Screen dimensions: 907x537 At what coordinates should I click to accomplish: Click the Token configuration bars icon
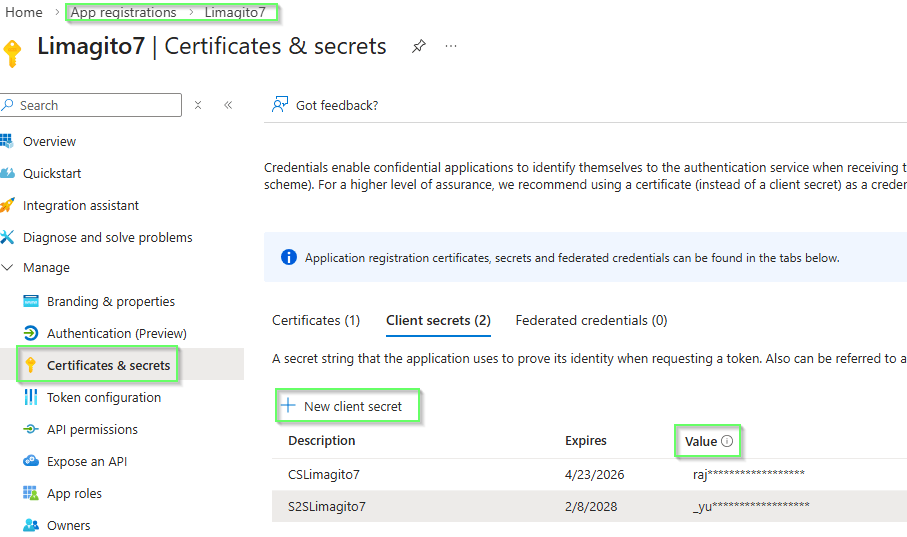[31, 397]
